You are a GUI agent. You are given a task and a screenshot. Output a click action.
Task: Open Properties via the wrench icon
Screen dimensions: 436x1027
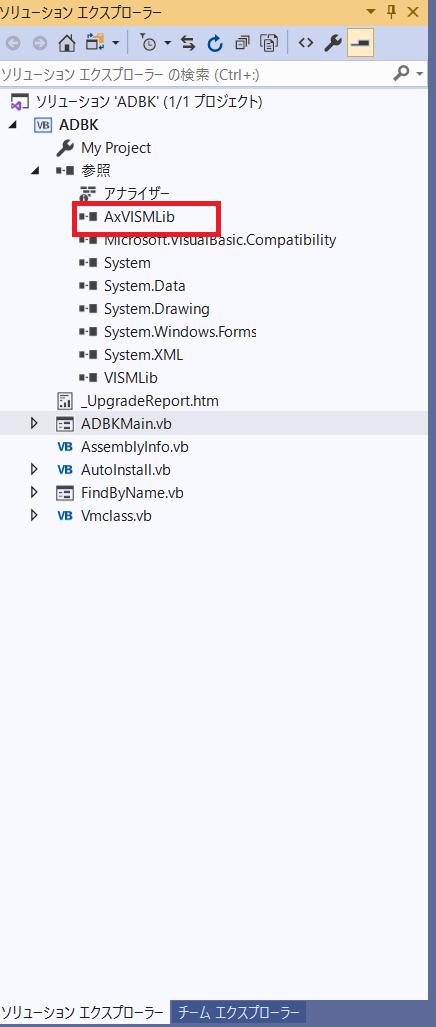[x=333, y=43]
